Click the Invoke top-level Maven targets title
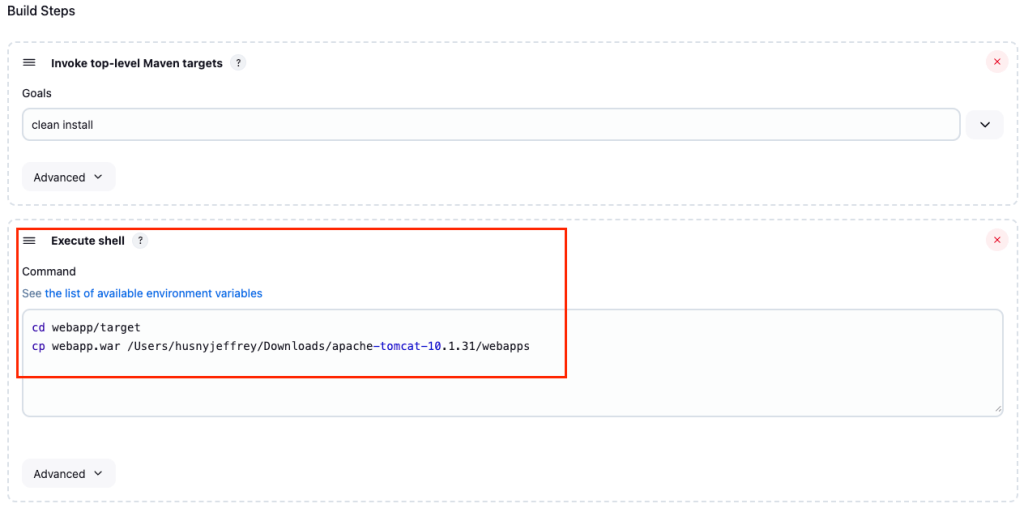This screenshot has width=1024, height=508. coord(137,63)
